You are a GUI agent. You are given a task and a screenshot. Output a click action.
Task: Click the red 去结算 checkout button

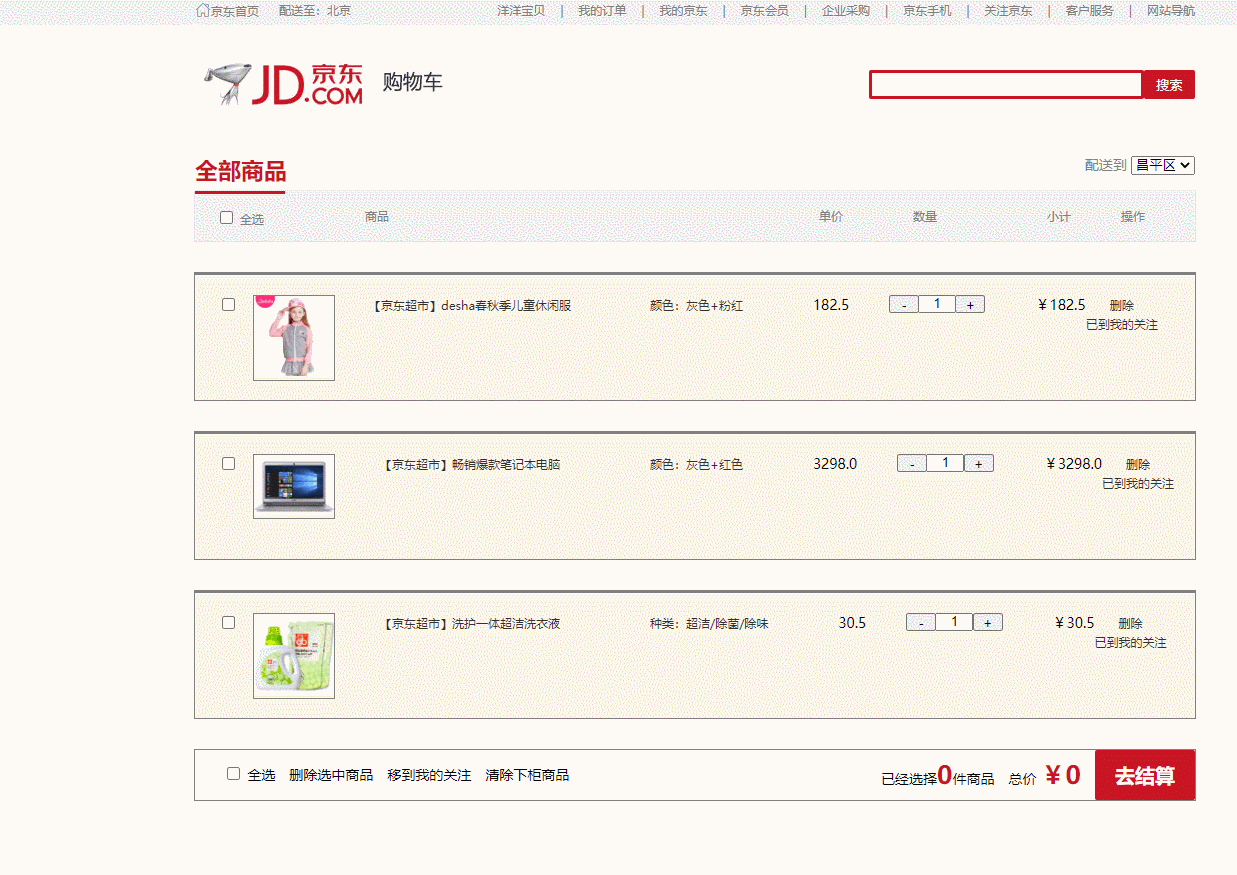(1145, 774)
